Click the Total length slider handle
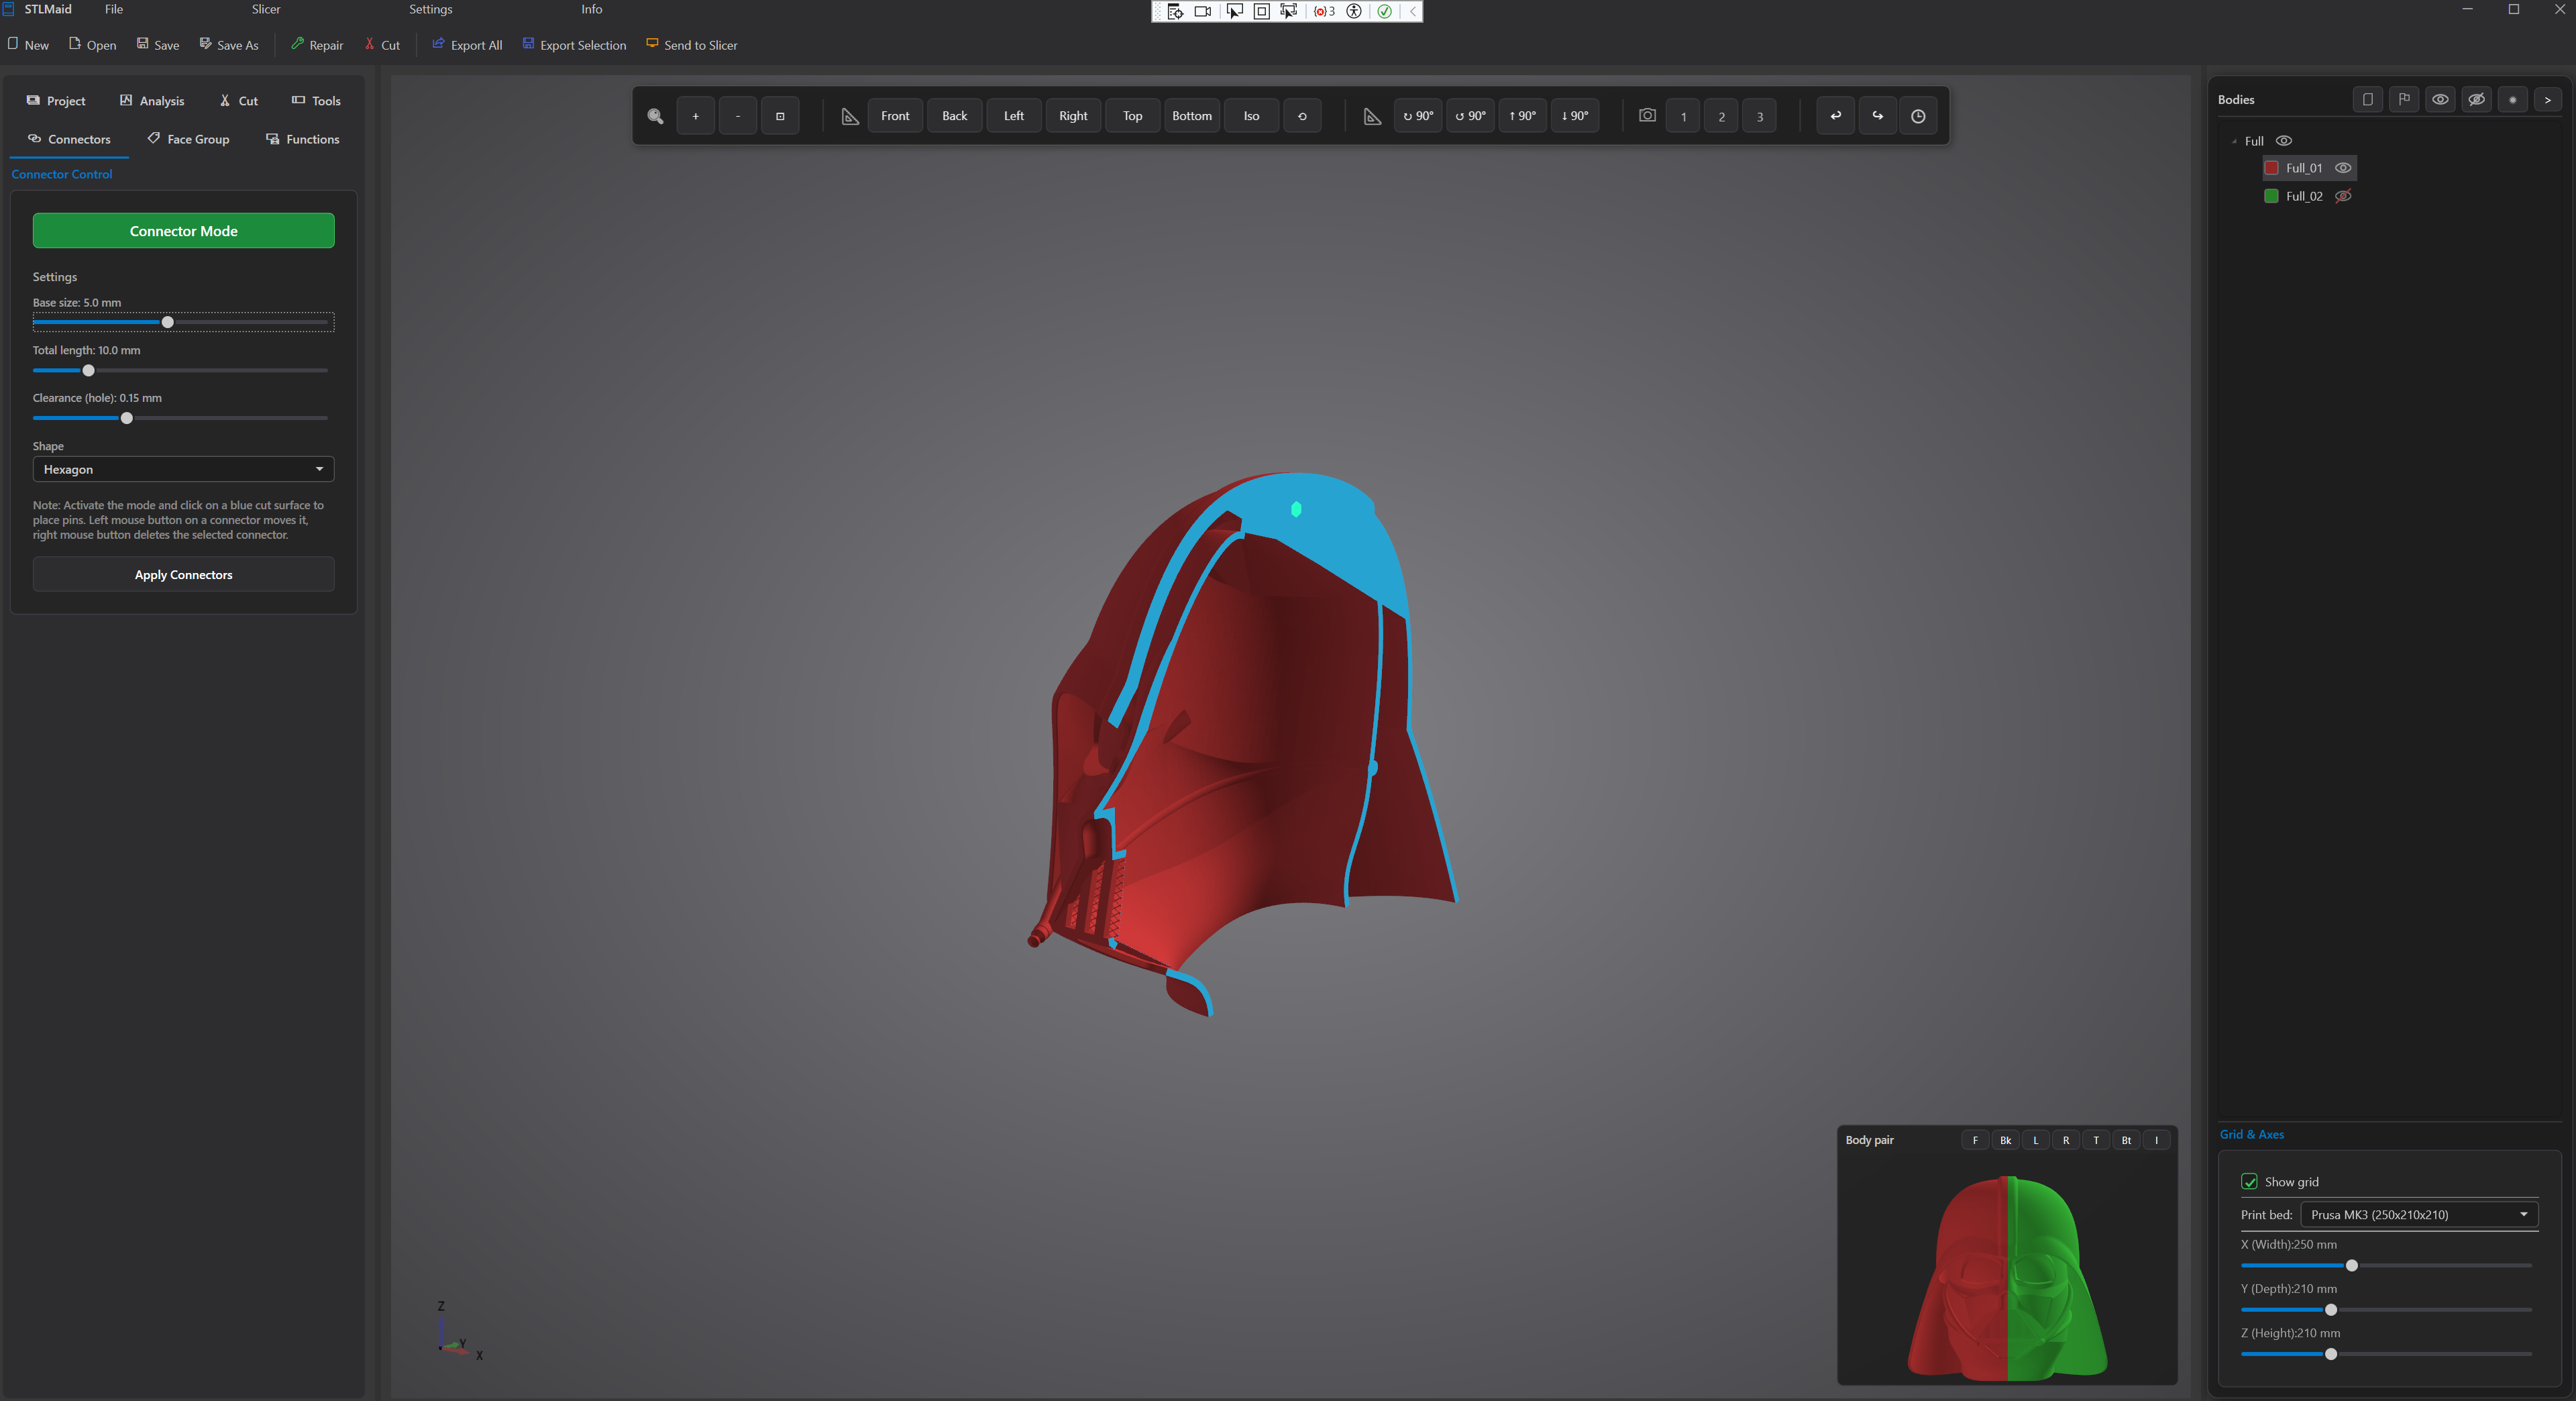Image resolution: width=2576 pixels, height=1401 pixels. click(x=88, y=370)
